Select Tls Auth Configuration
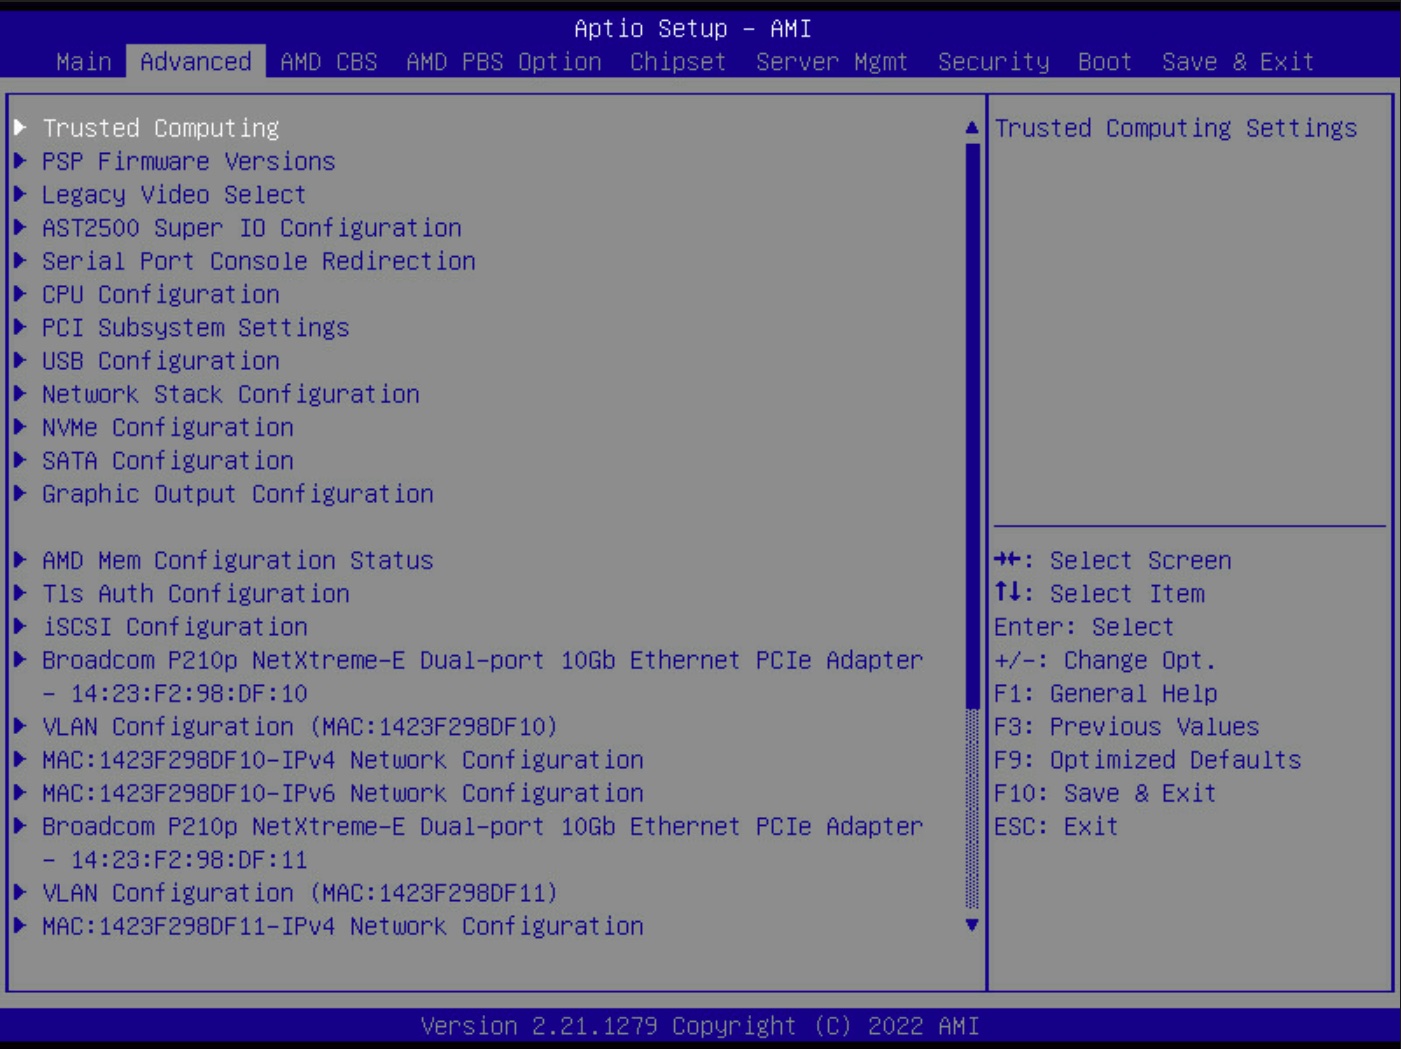Viewport: 1401px width, 1049px height. pyautogui.click(x=196, y=593)
